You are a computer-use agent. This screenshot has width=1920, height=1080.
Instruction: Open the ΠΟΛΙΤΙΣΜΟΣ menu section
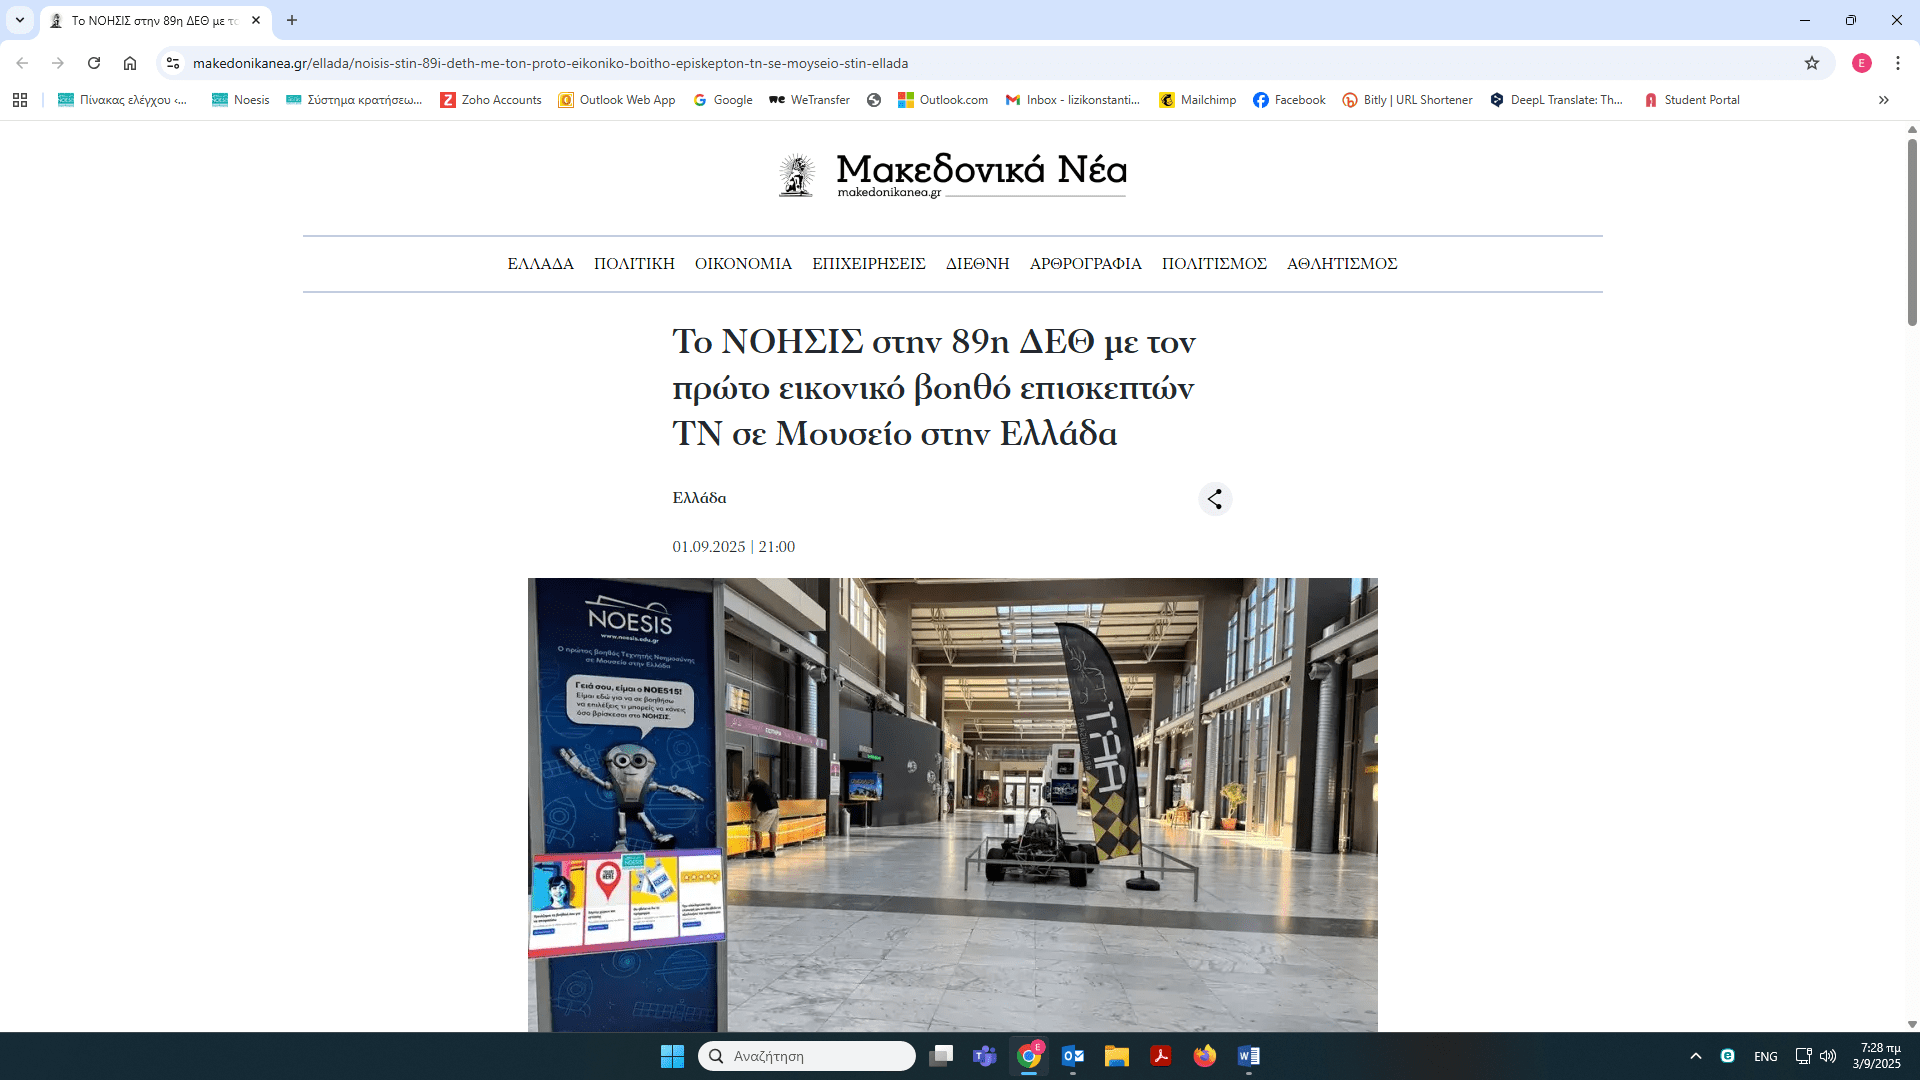[1214, 264]
